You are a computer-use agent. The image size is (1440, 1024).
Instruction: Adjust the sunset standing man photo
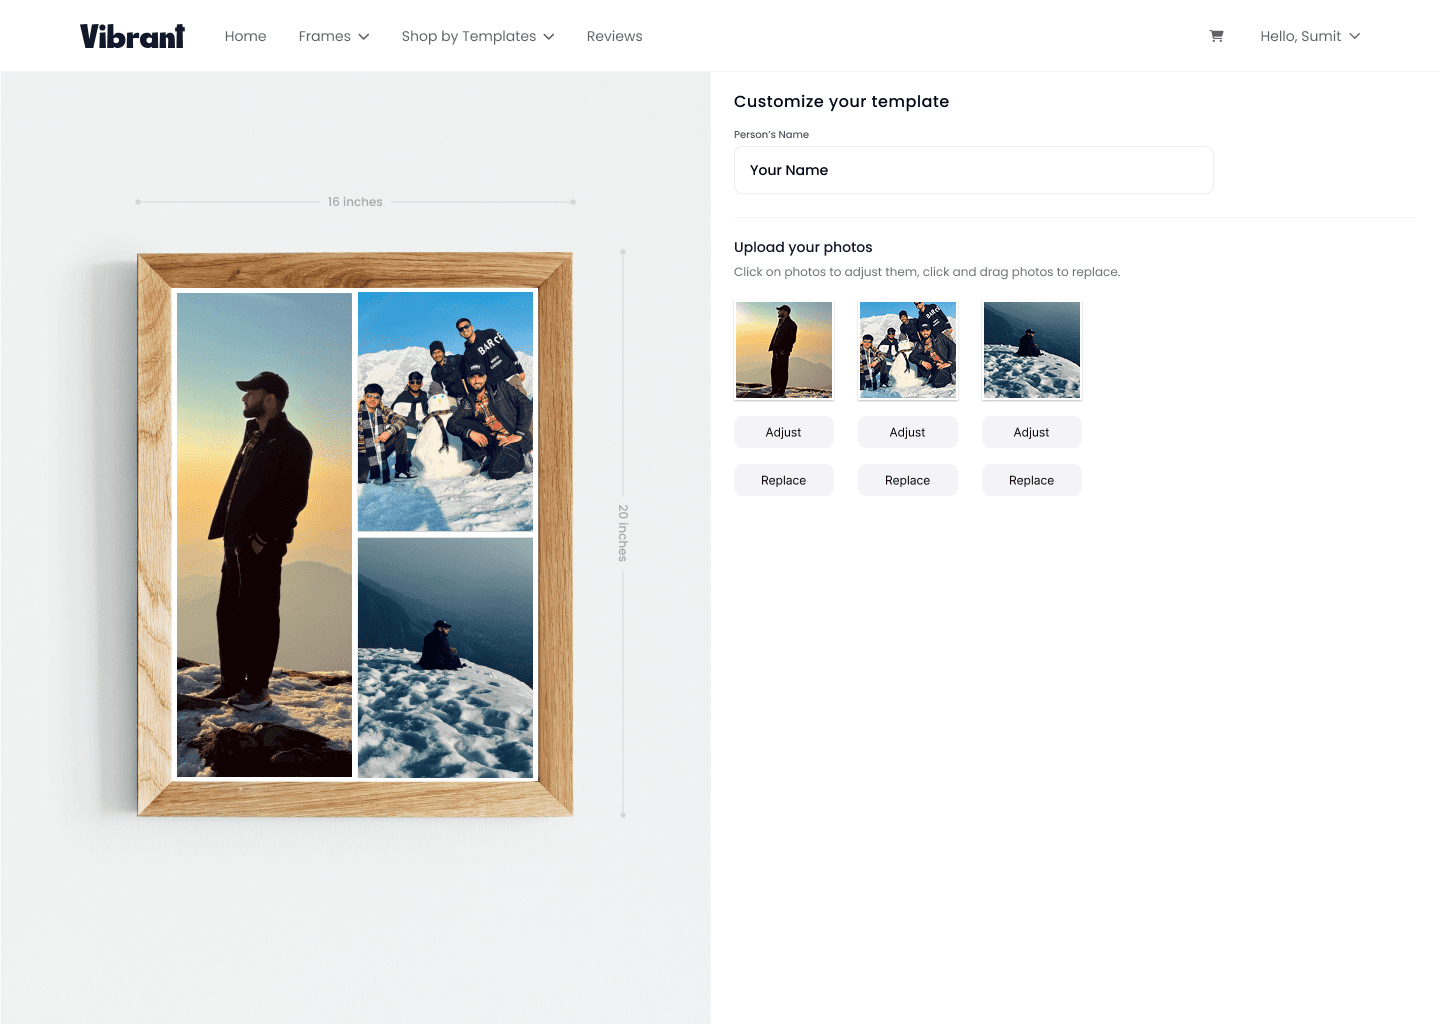coord(783,432)
